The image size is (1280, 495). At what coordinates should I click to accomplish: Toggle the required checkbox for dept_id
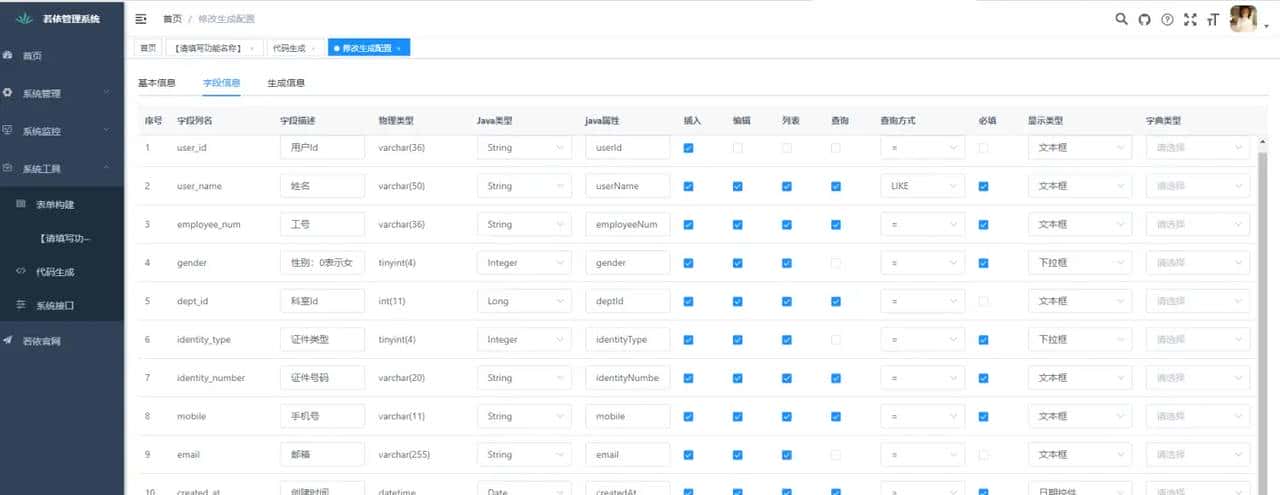tap(983, 301)
